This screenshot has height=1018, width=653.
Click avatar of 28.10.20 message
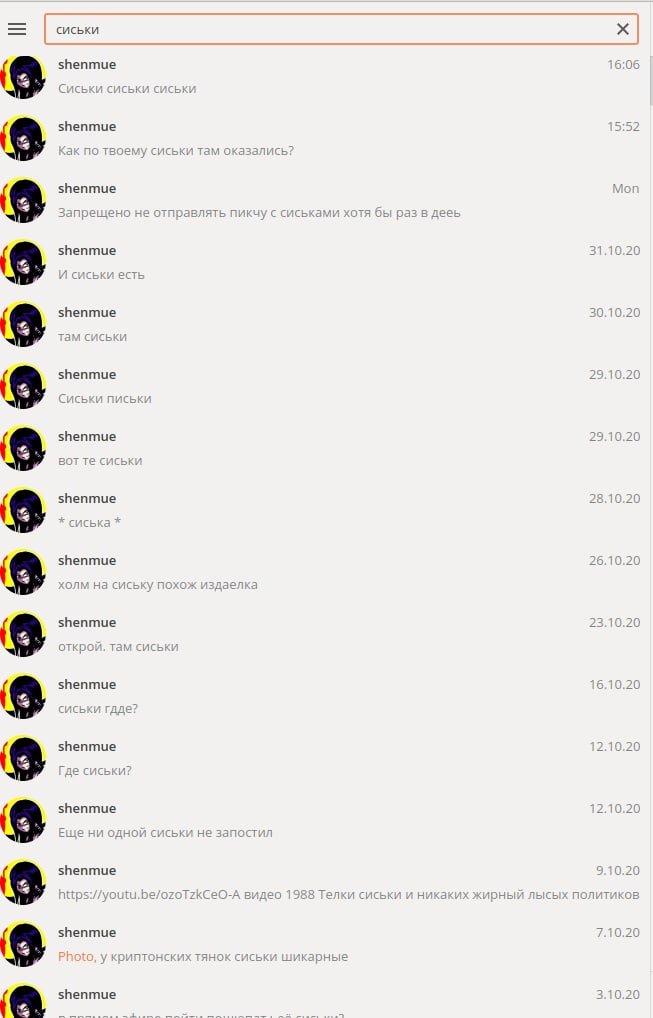click(x=23, y=510)
